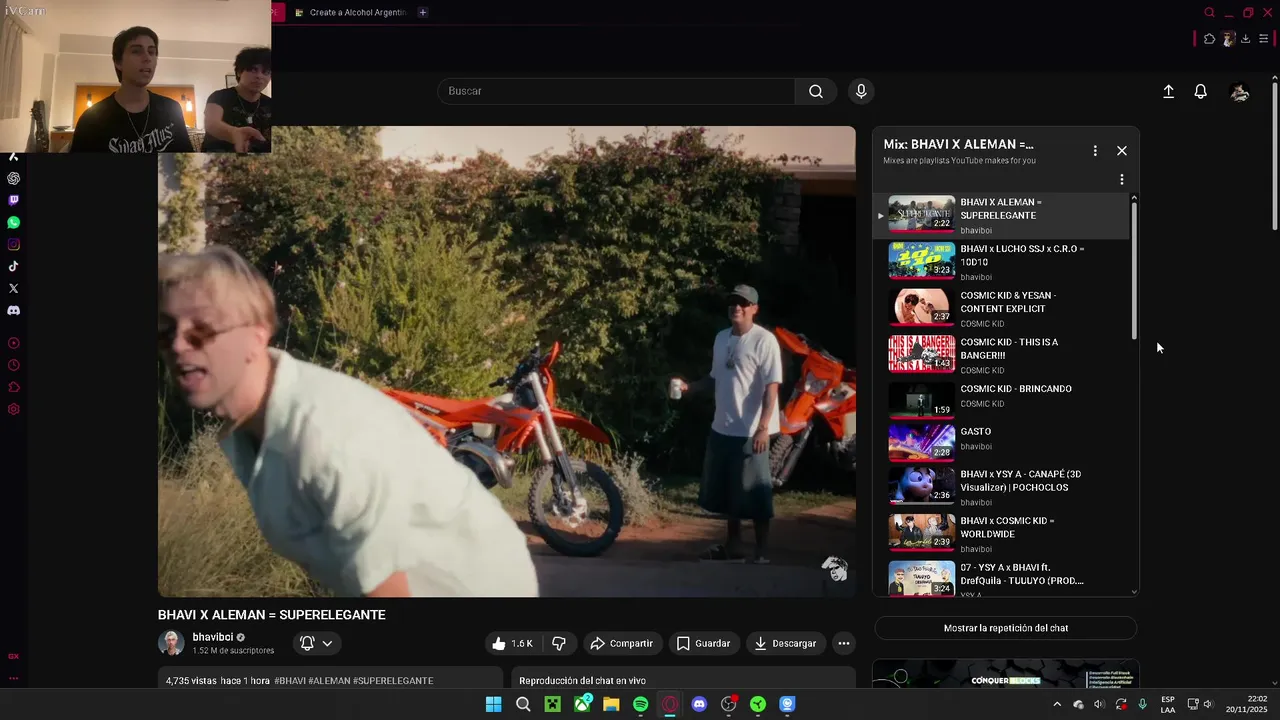Screen dimensions: 1280x720
Task: Select the current BHAVI X ALEMAN = SUPERELEGANTE item
Action: click(1002, 215)
